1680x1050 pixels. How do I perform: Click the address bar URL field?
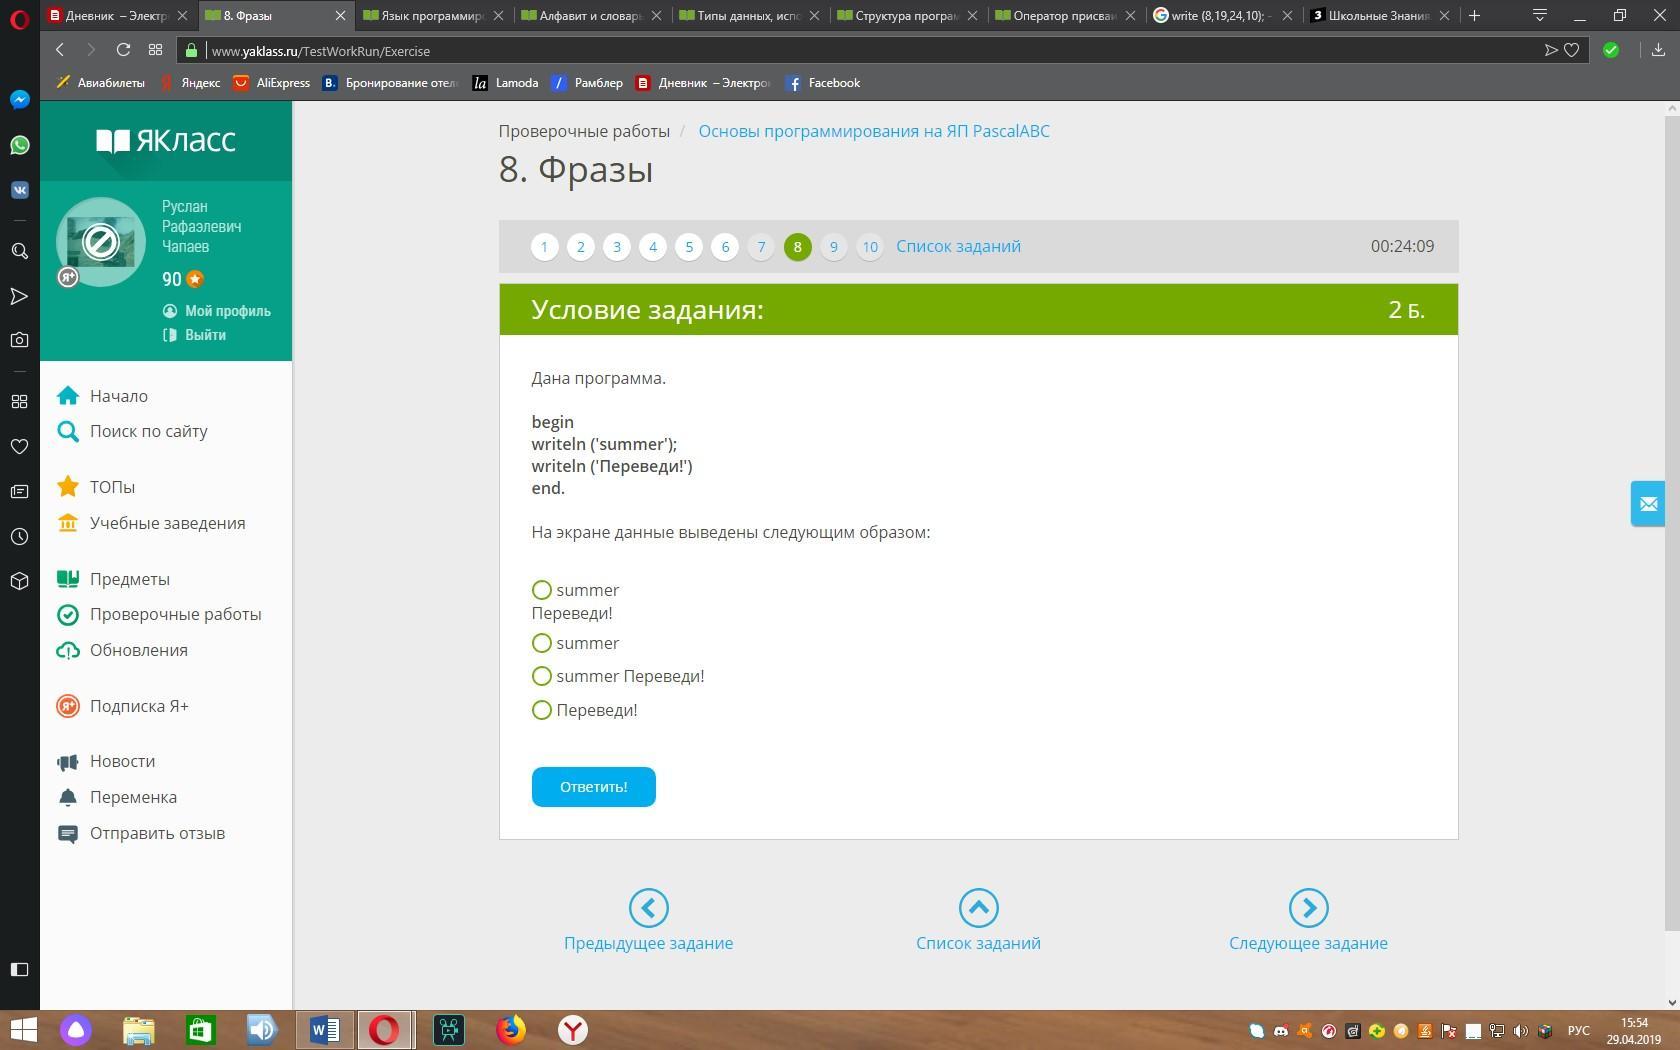coord(860,50)
